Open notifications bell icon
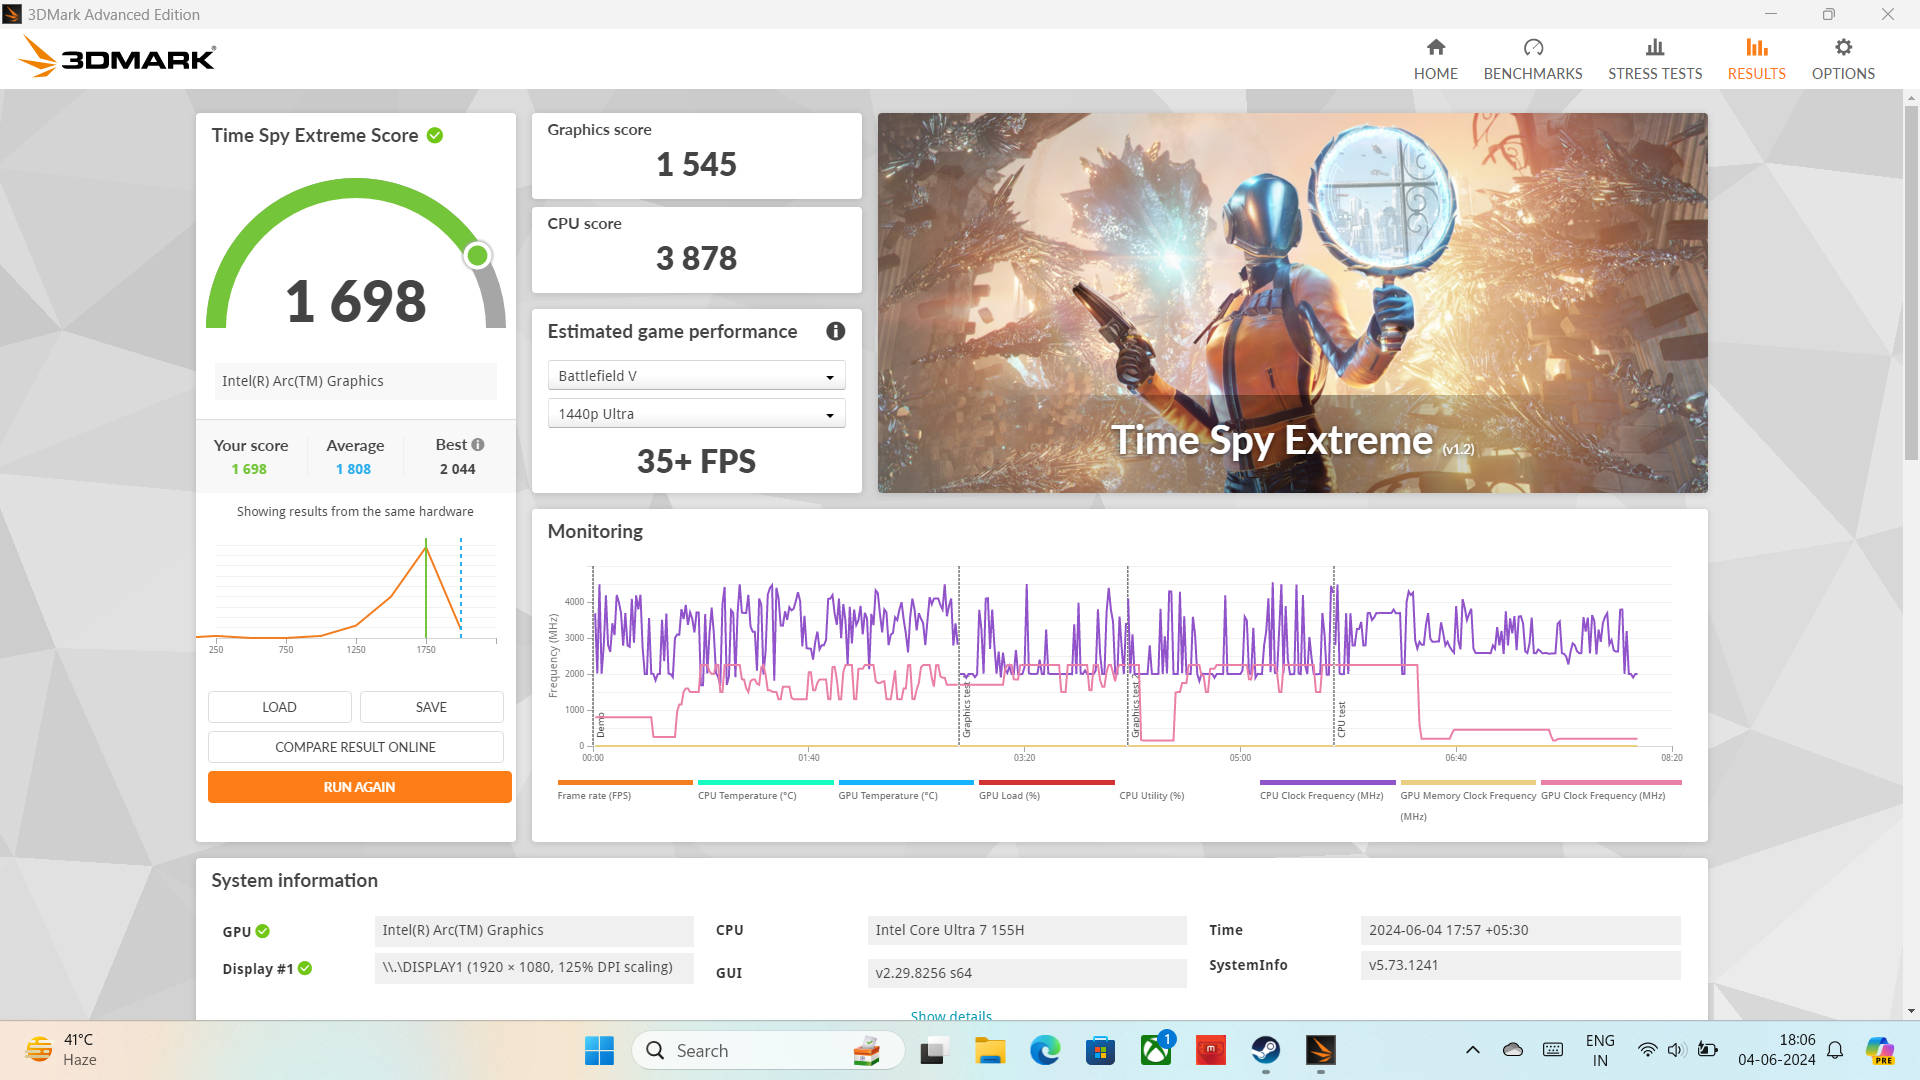 (x=1835, y=1050)
